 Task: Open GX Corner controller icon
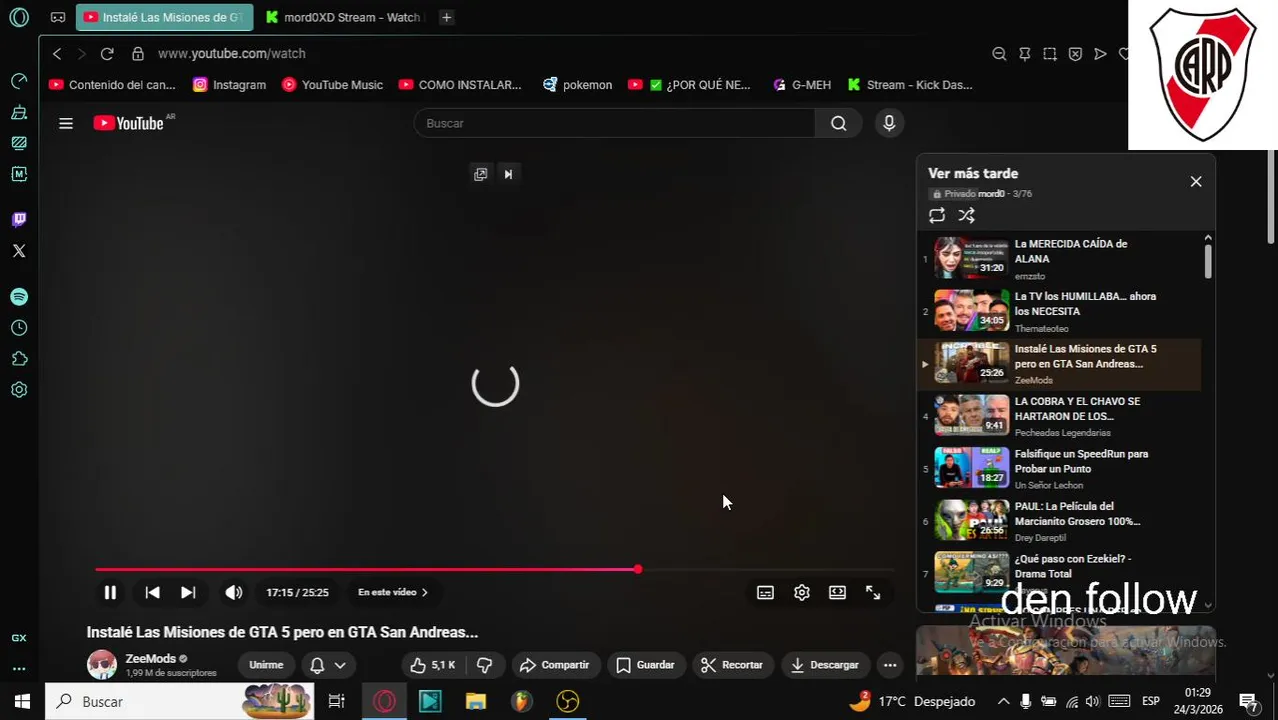(58, 17)
